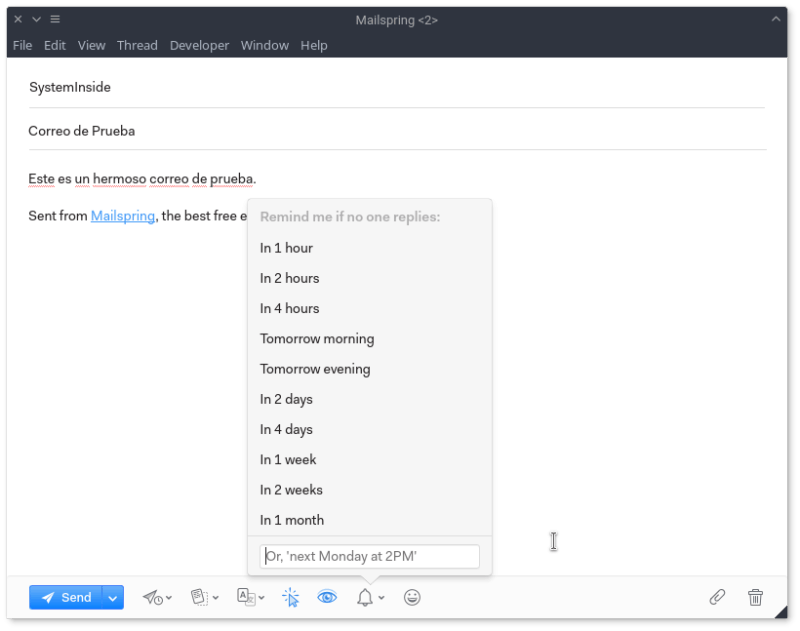Expand the Send button dropdown arrow

tap(113, 597)
